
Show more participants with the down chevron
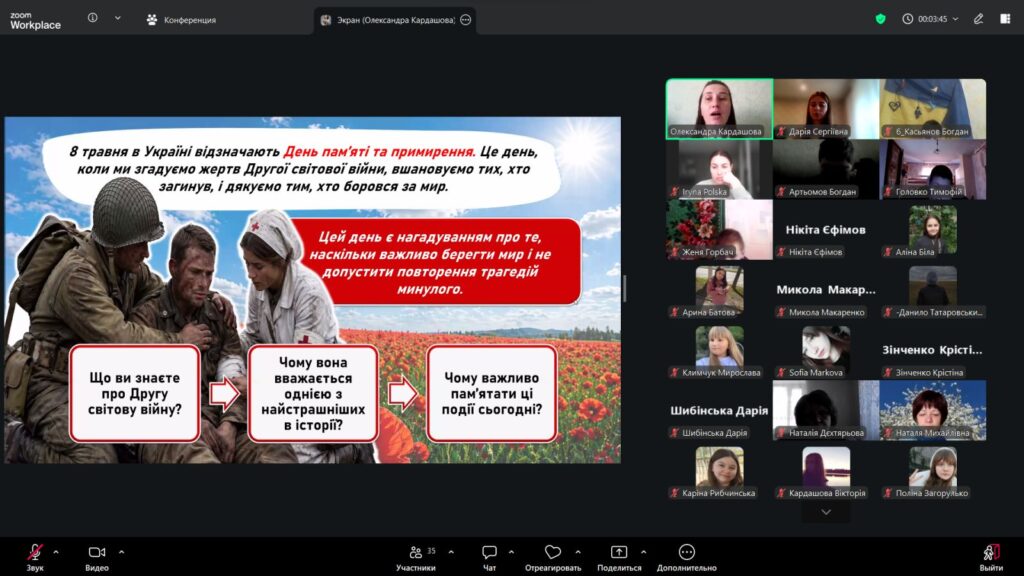826,513
